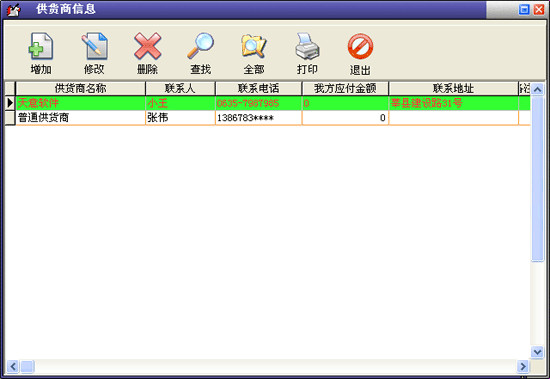
Task: Click the 联系人 column header
Action: [180, 88]
